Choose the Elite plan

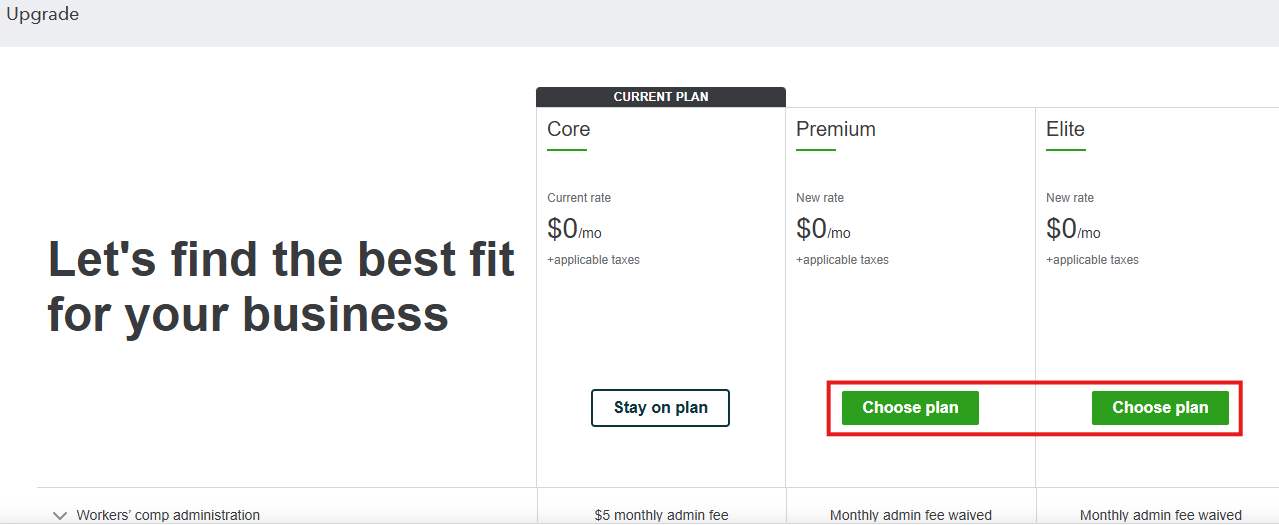click(1160, 408)
